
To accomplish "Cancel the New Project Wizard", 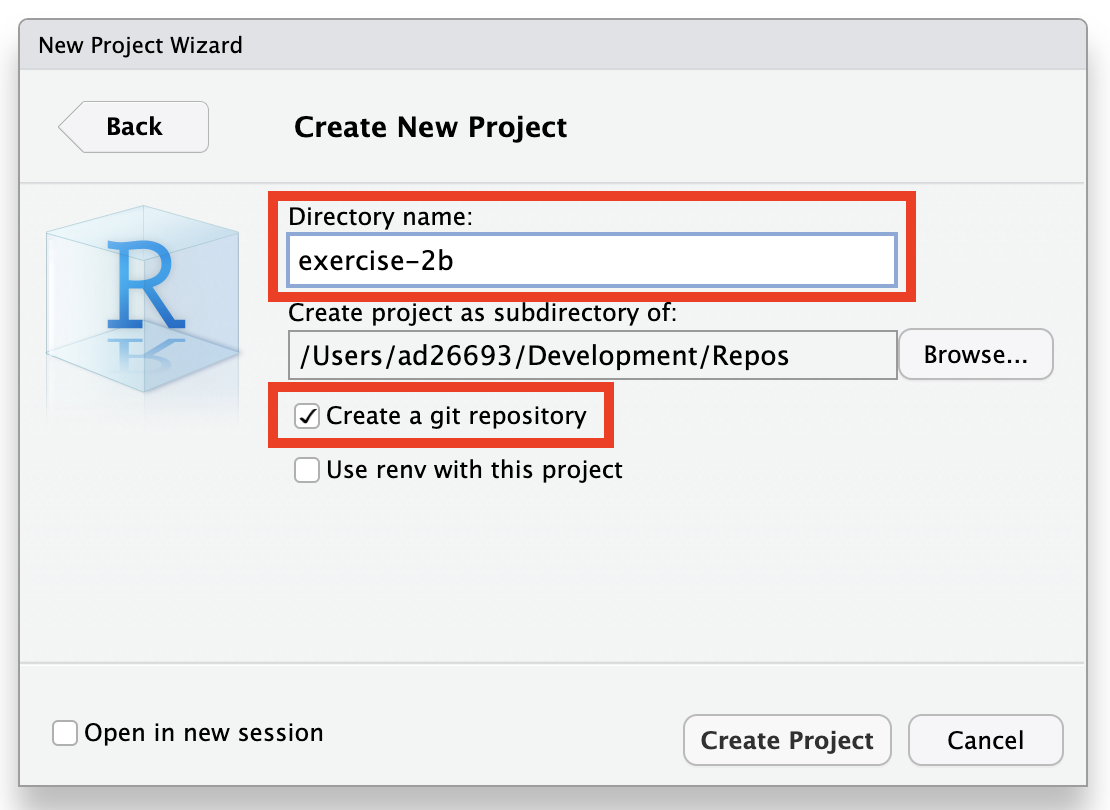I will point(985,740).
